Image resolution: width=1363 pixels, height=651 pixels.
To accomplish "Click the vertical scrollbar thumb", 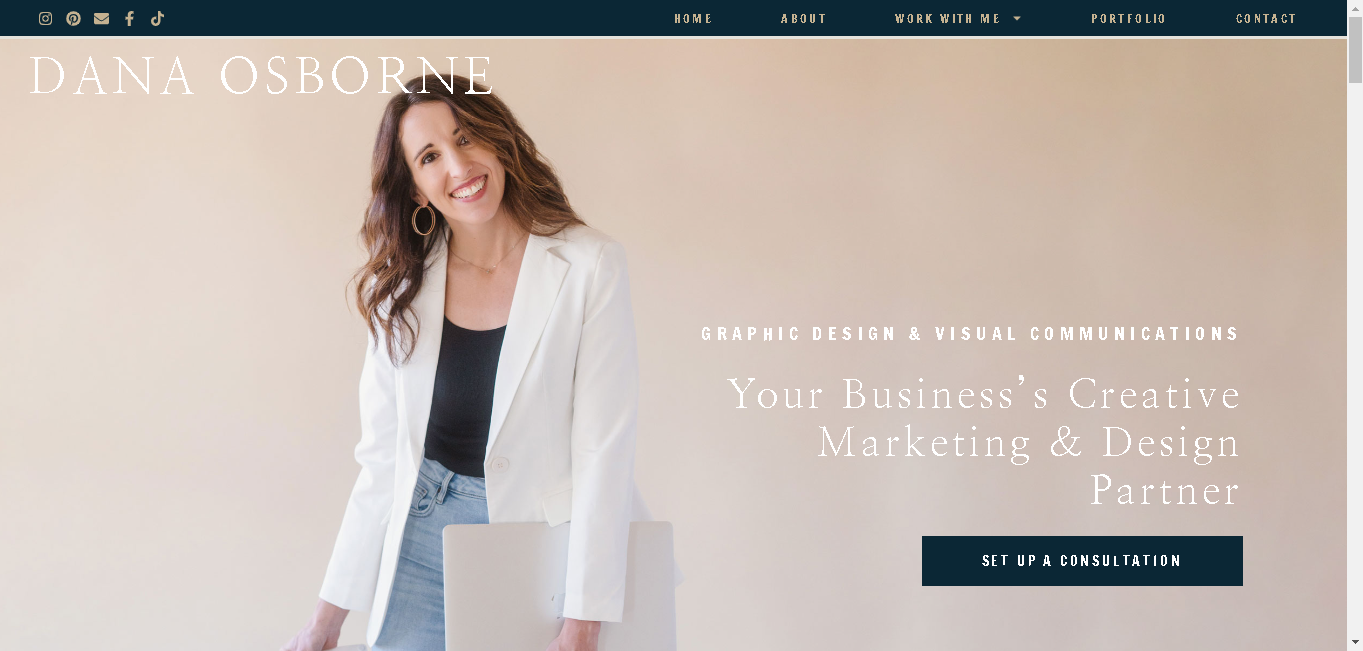I will click(x=1355, y=50).
